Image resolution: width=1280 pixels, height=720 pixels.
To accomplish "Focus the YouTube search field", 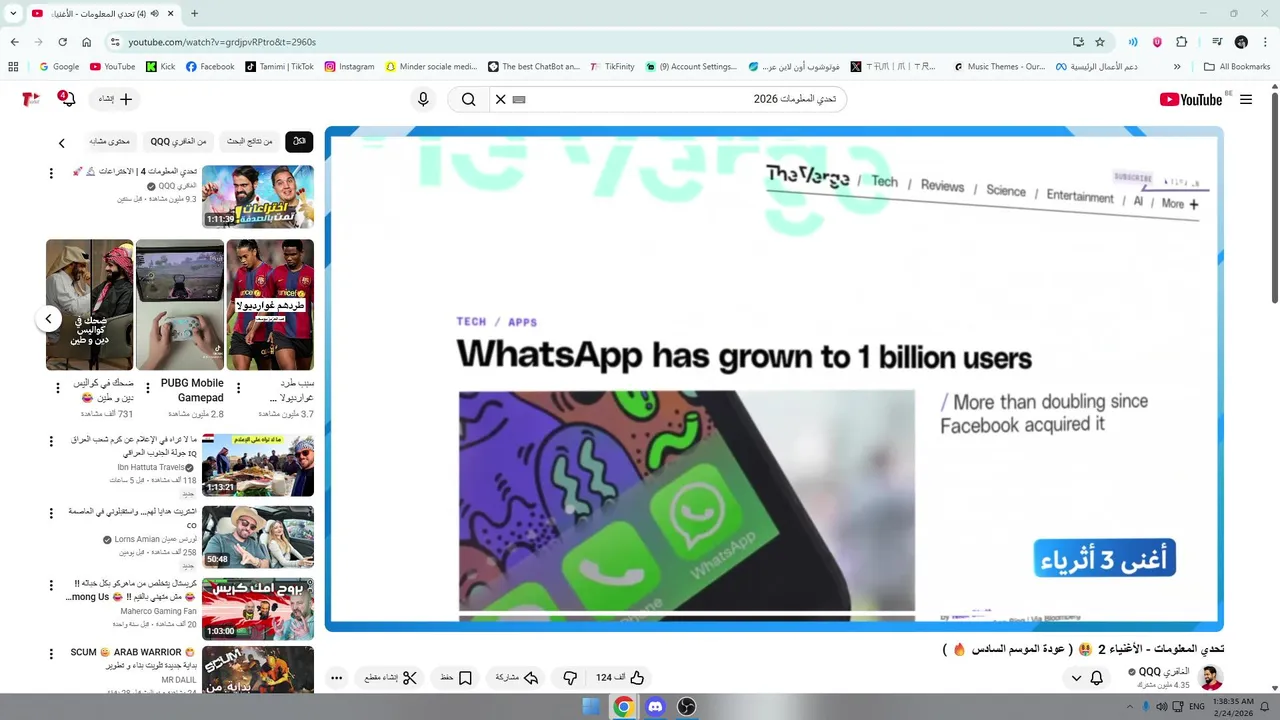I will click(680, 99).
